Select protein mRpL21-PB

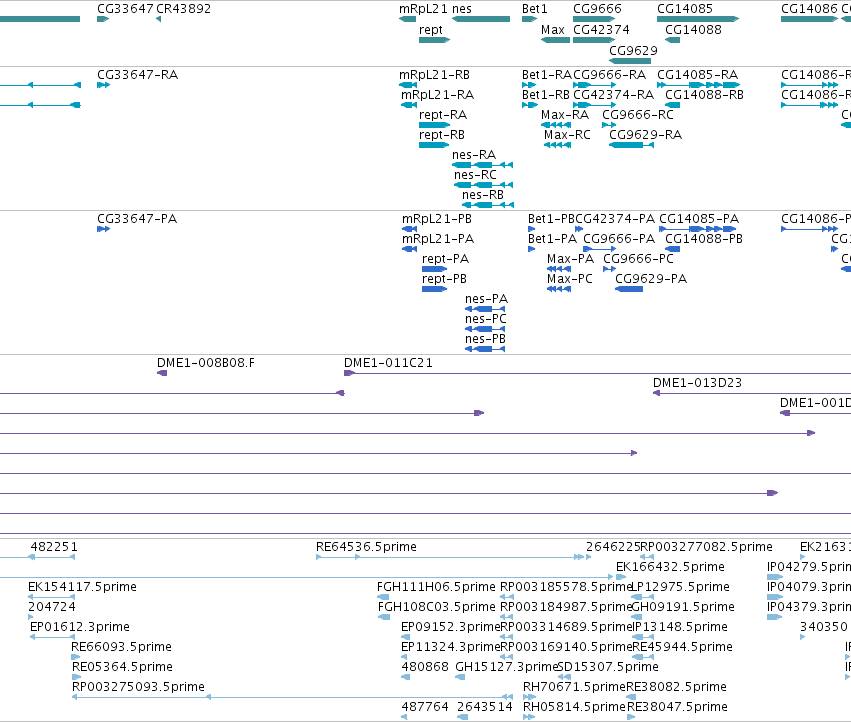[x=410, y=229]
